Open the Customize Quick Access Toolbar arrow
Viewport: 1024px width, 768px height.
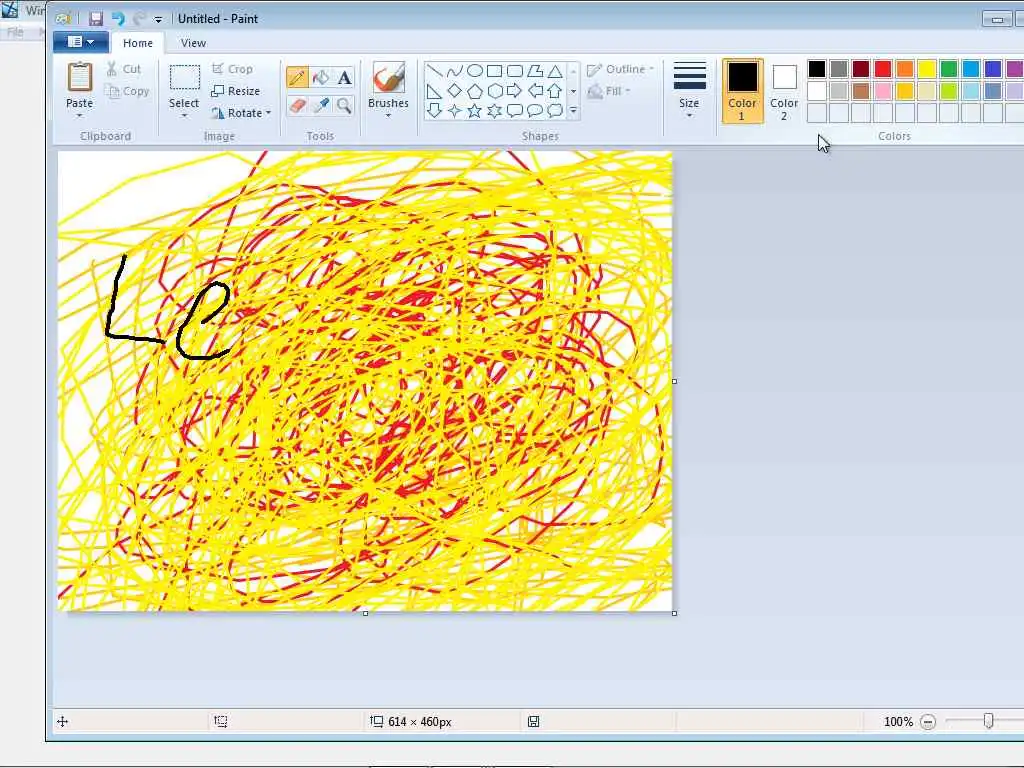tap(158, 20)
